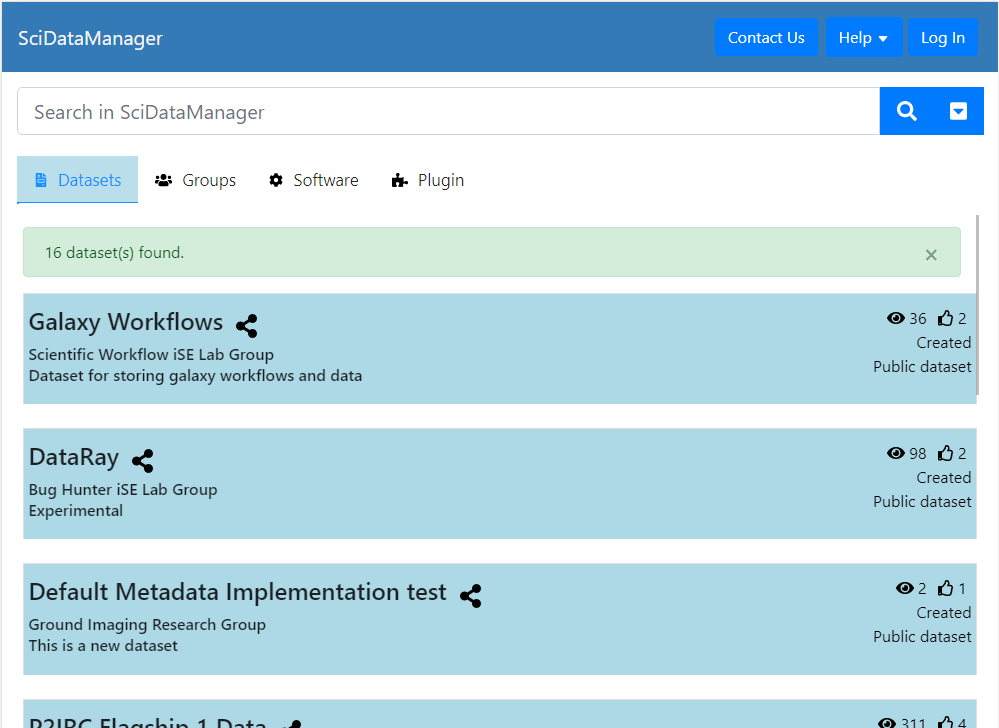This screenshot has width=999, height=728.
Task: Click Ground Imaging Research Group text
Action: coord(147,624)
